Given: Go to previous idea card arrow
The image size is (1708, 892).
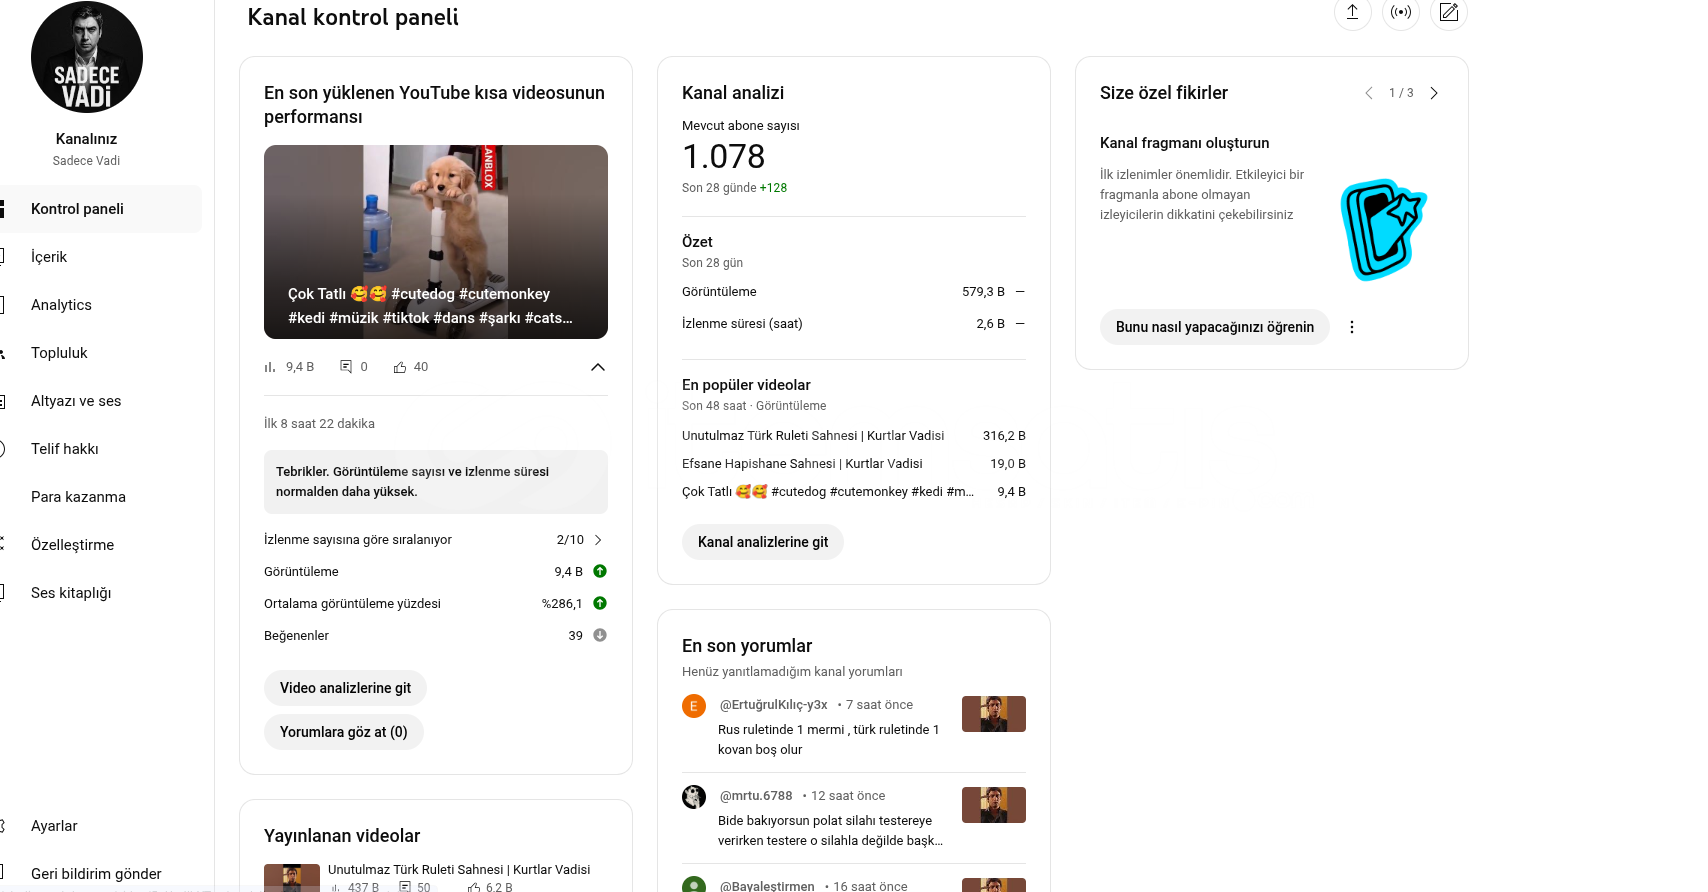Looking at the screenshot, I should (x=1369, y=93).
